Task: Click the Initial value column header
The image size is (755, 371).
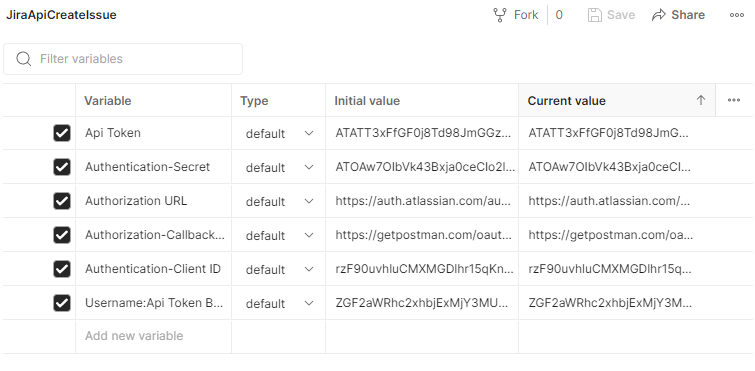Action: pos(367,101)
